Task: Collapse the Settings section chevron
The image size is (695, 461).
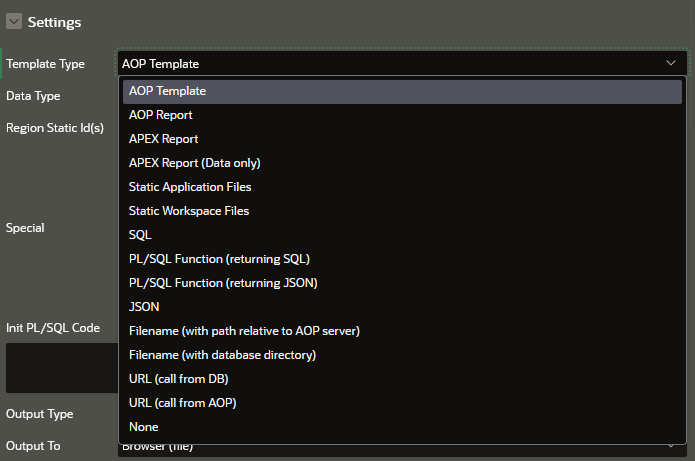Action: pos(14,22)
